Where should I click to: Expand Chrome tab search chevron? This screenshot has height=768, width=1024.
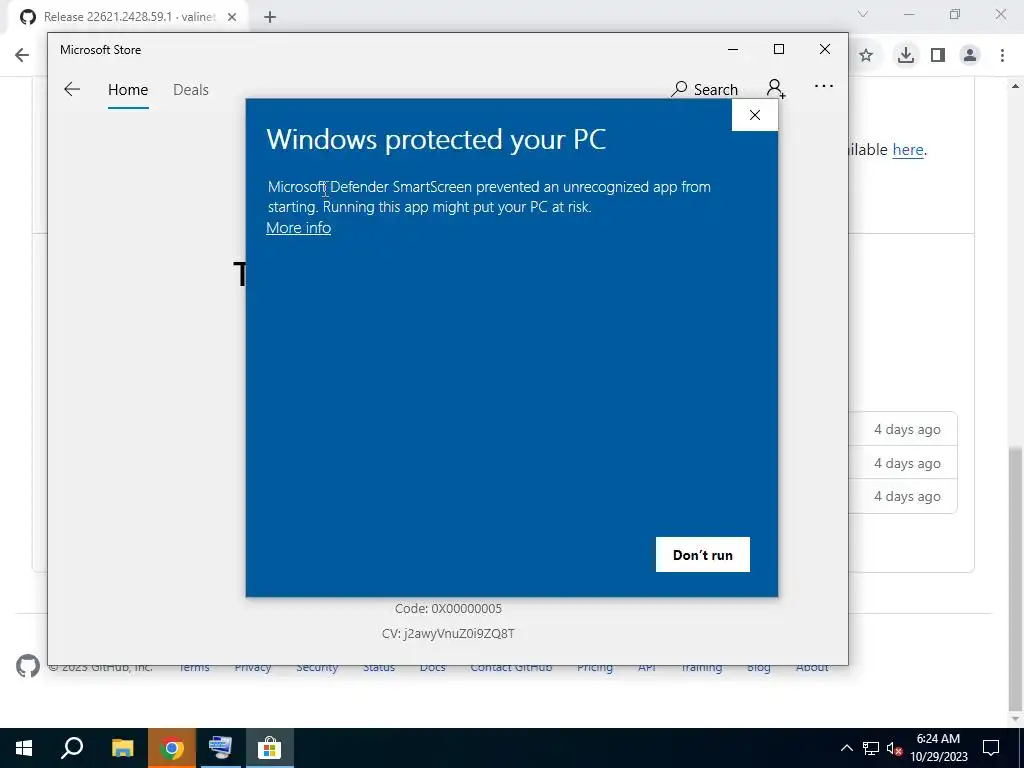[863, 14]
